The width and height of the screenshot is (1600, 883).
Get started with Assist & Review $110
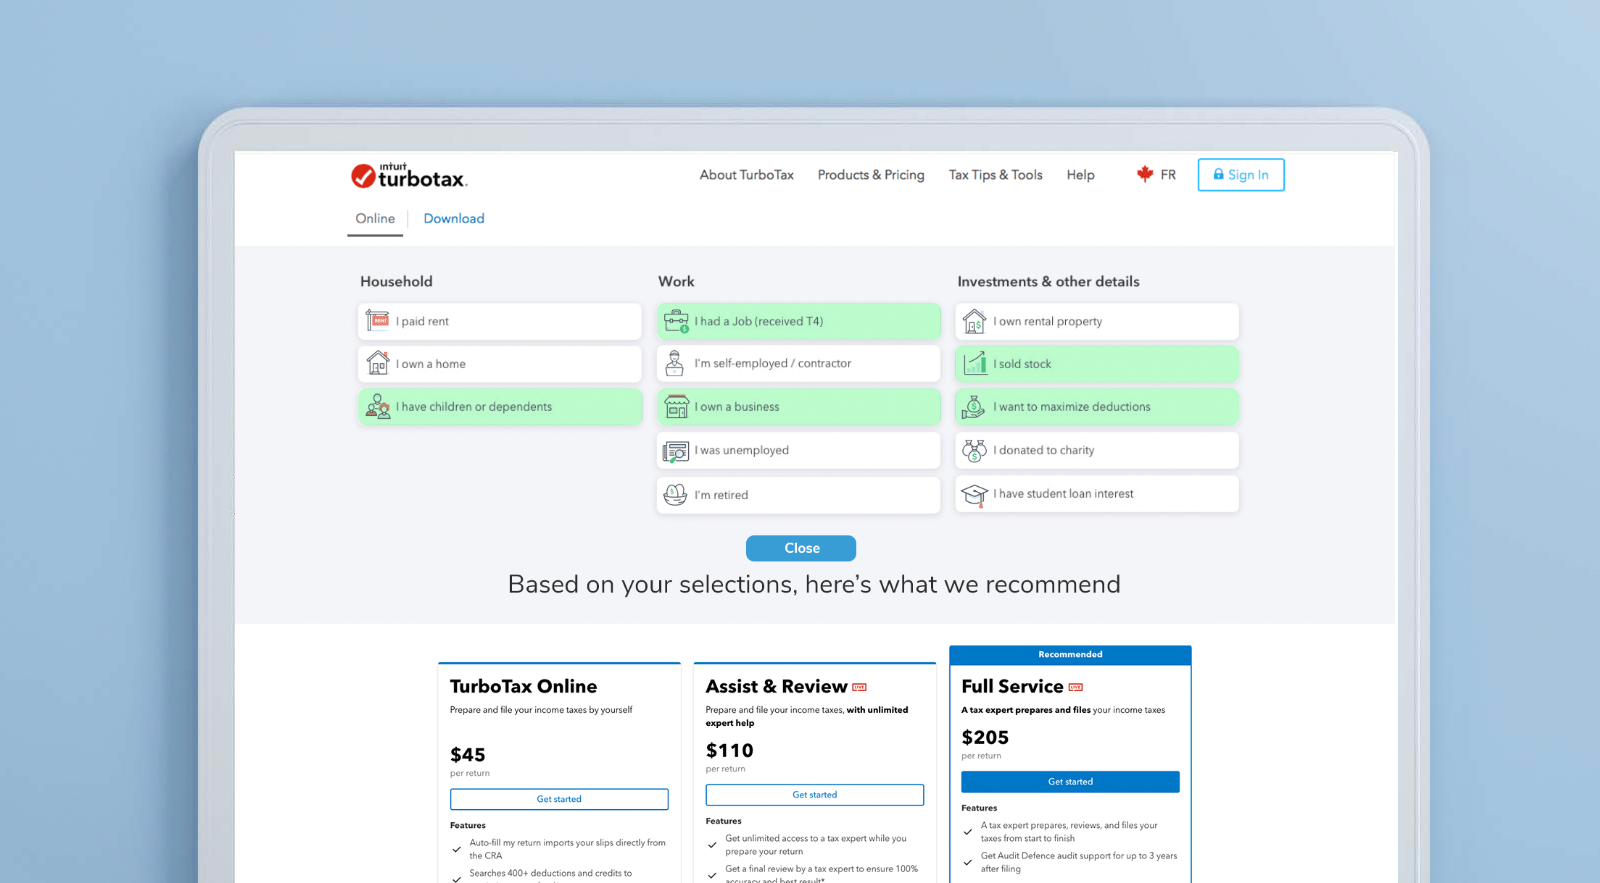(815, 795)
